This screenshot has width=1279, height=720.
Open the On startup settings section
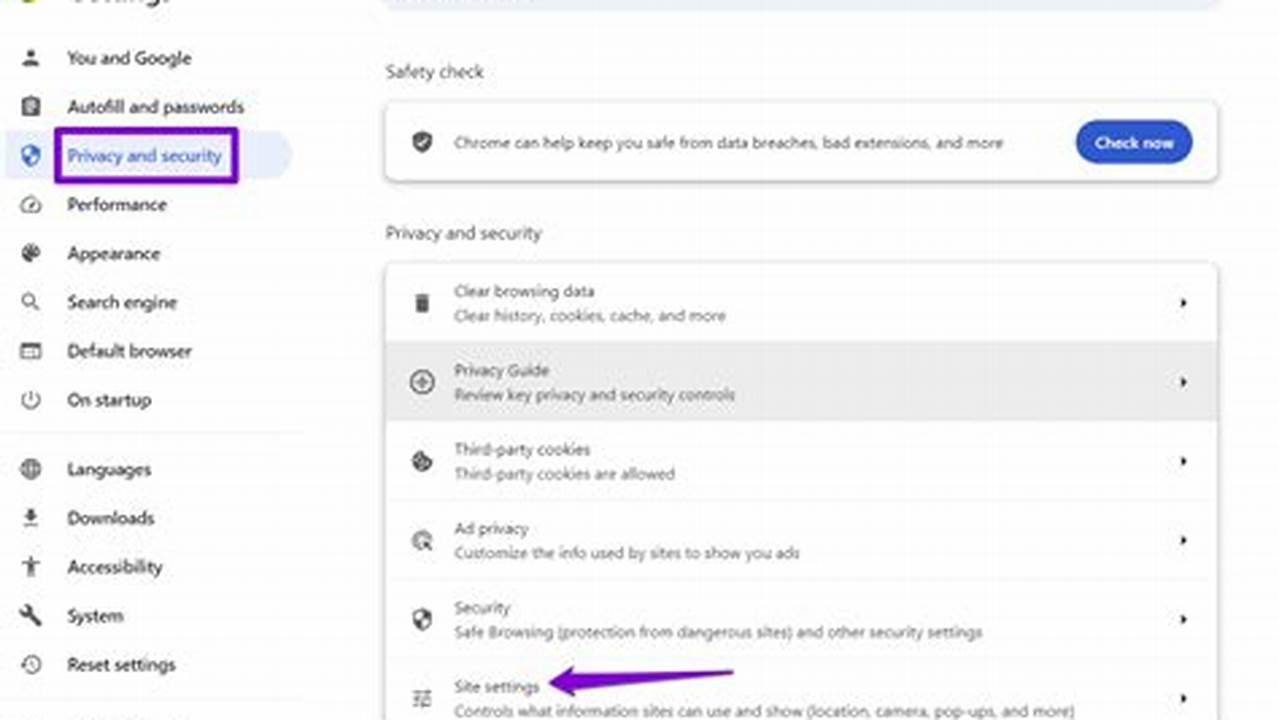[108, 400]
